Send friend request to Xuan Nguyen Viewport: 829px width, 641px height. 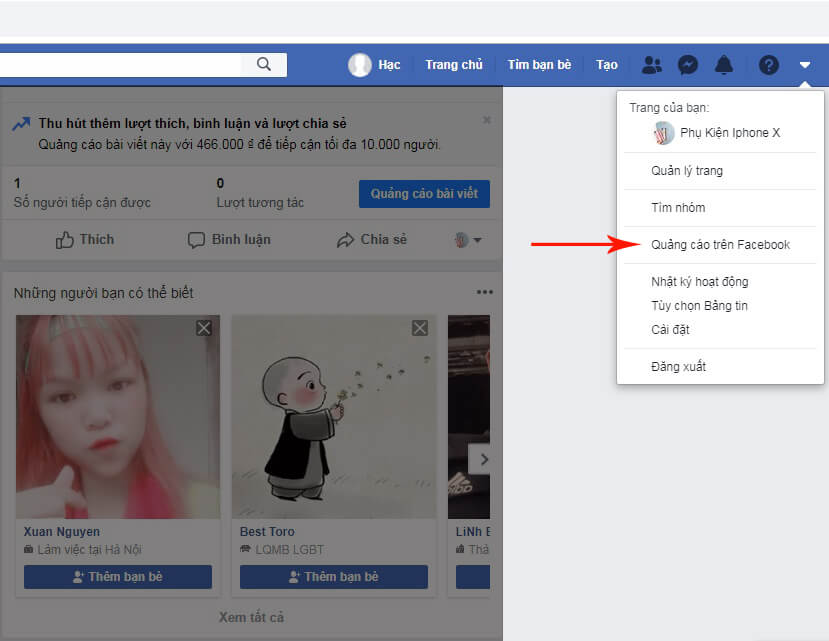click(117, 576)
